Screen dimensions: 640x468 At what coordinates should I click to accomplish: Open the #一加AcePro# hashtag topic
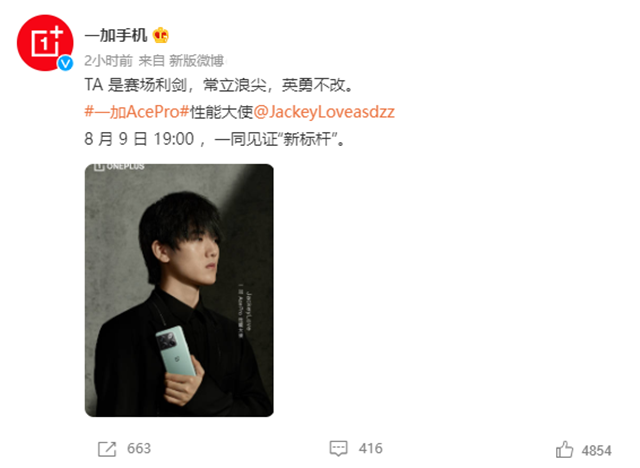(x=137, y=111)
